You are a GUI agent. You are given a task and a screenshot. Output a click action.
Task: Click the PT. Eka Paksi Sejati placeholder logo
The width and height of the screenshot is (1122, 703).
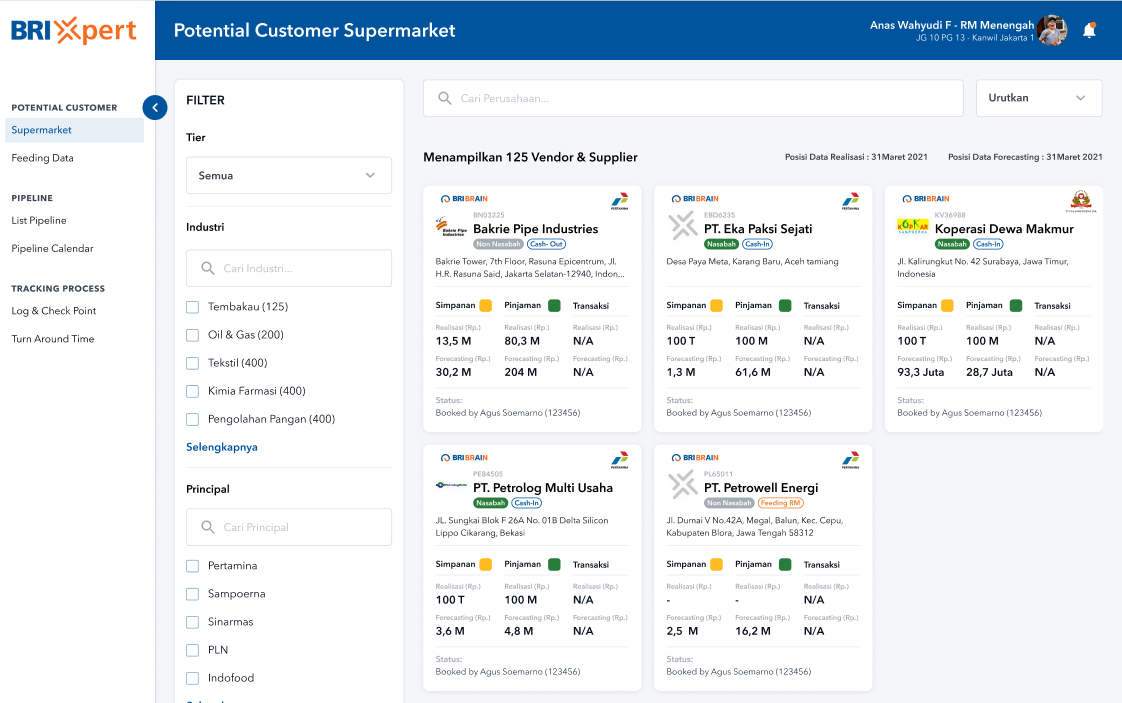pyautogui.click(x=683, y=226)
